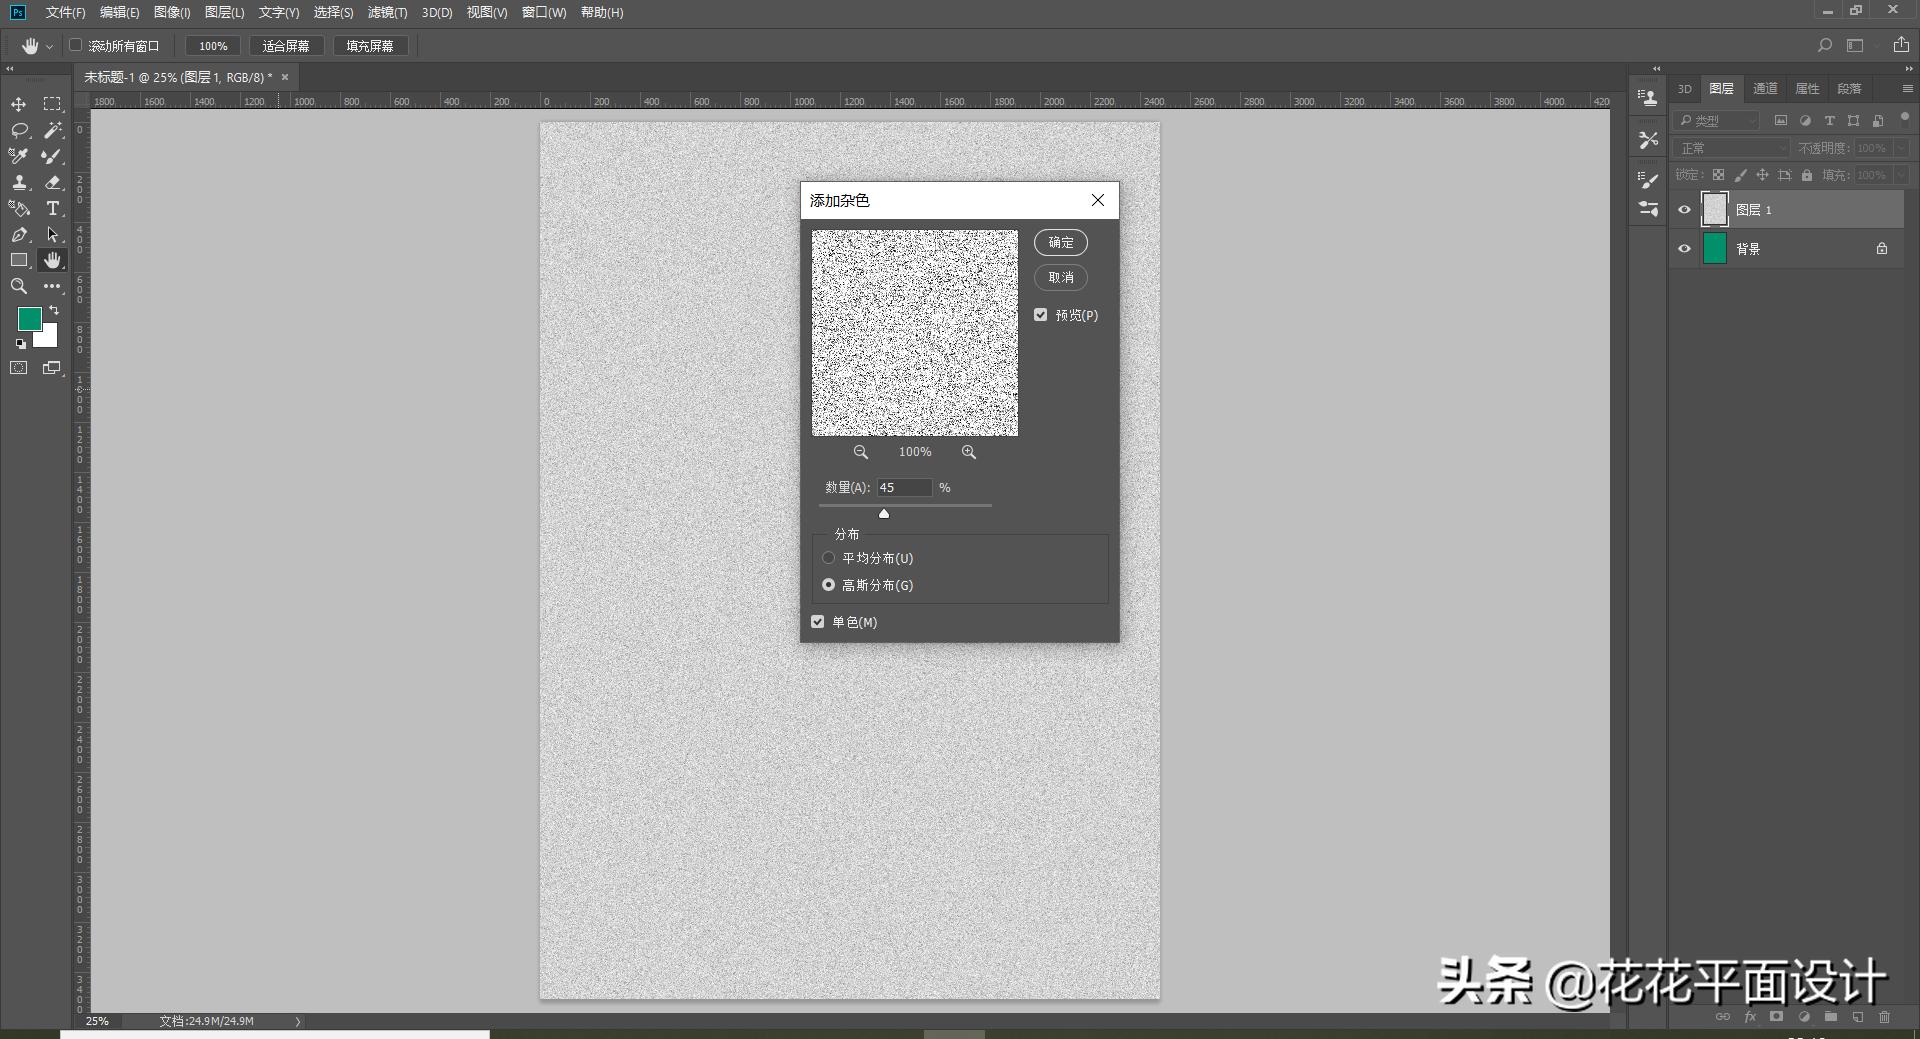Open the Clone Source collapsed panel
Screen dimensions: 1920x1039
coord(1648,97)
